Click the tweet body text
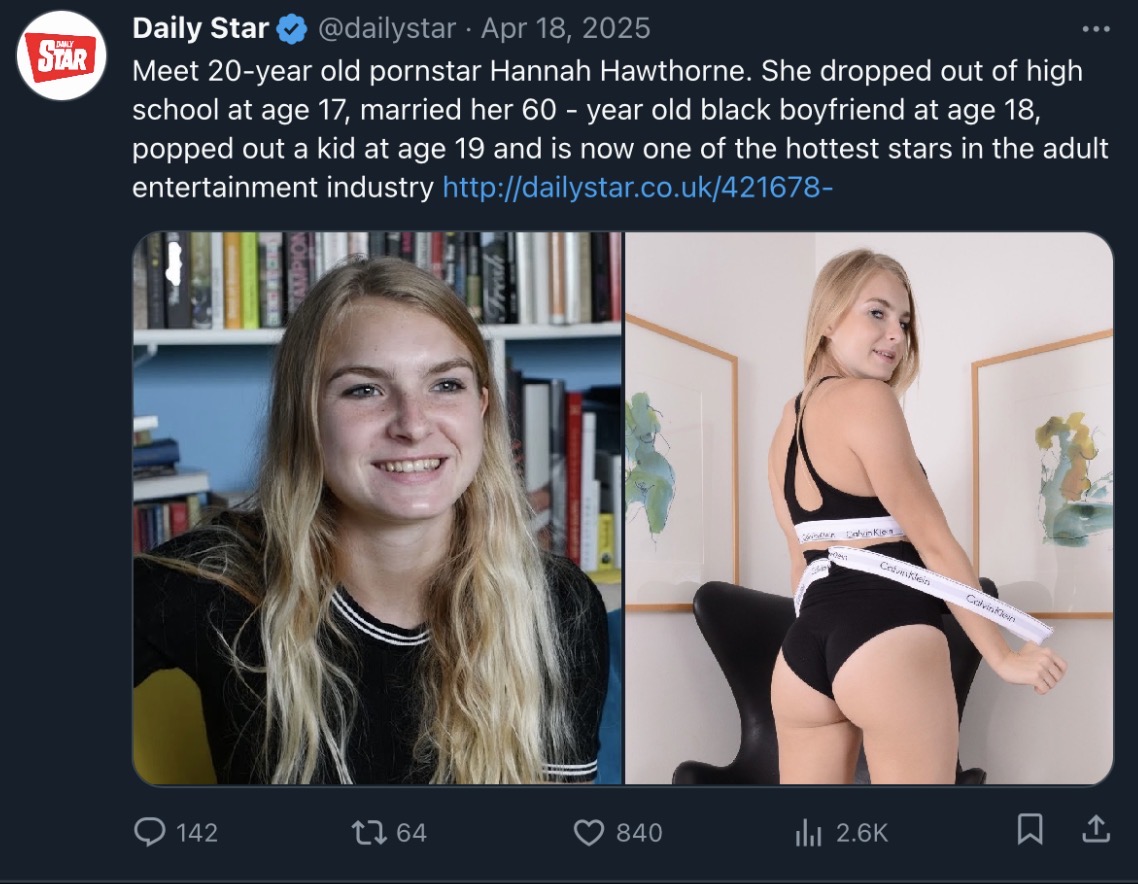Screen dimensions: 1138x884 tap(621, 129)
